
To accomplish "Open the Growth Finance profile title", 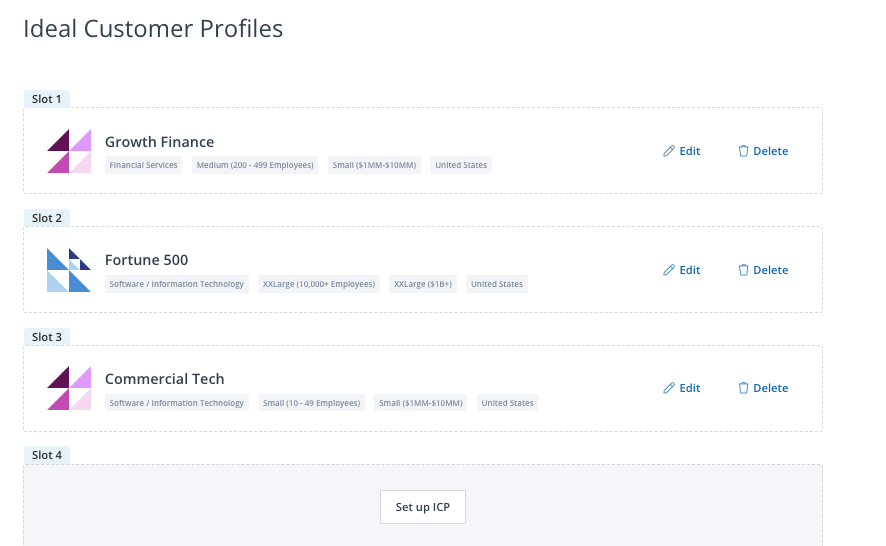I will [x=159, y=142].
